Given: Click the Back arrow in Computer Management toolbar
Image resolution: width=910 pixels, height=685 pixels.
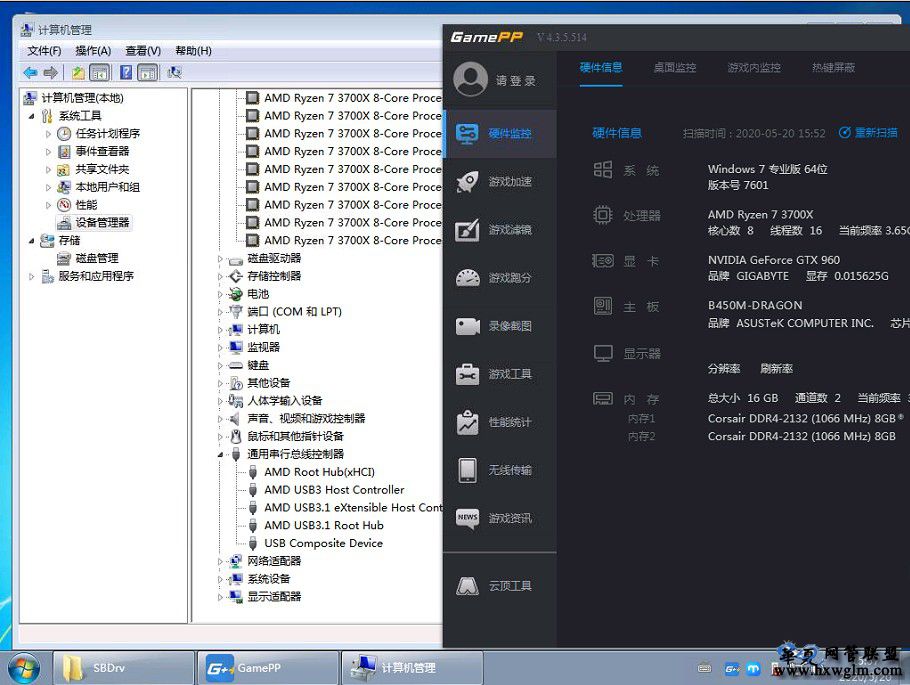Looking at the screenshot, I should pyautogui.click(x=30, y=73).
